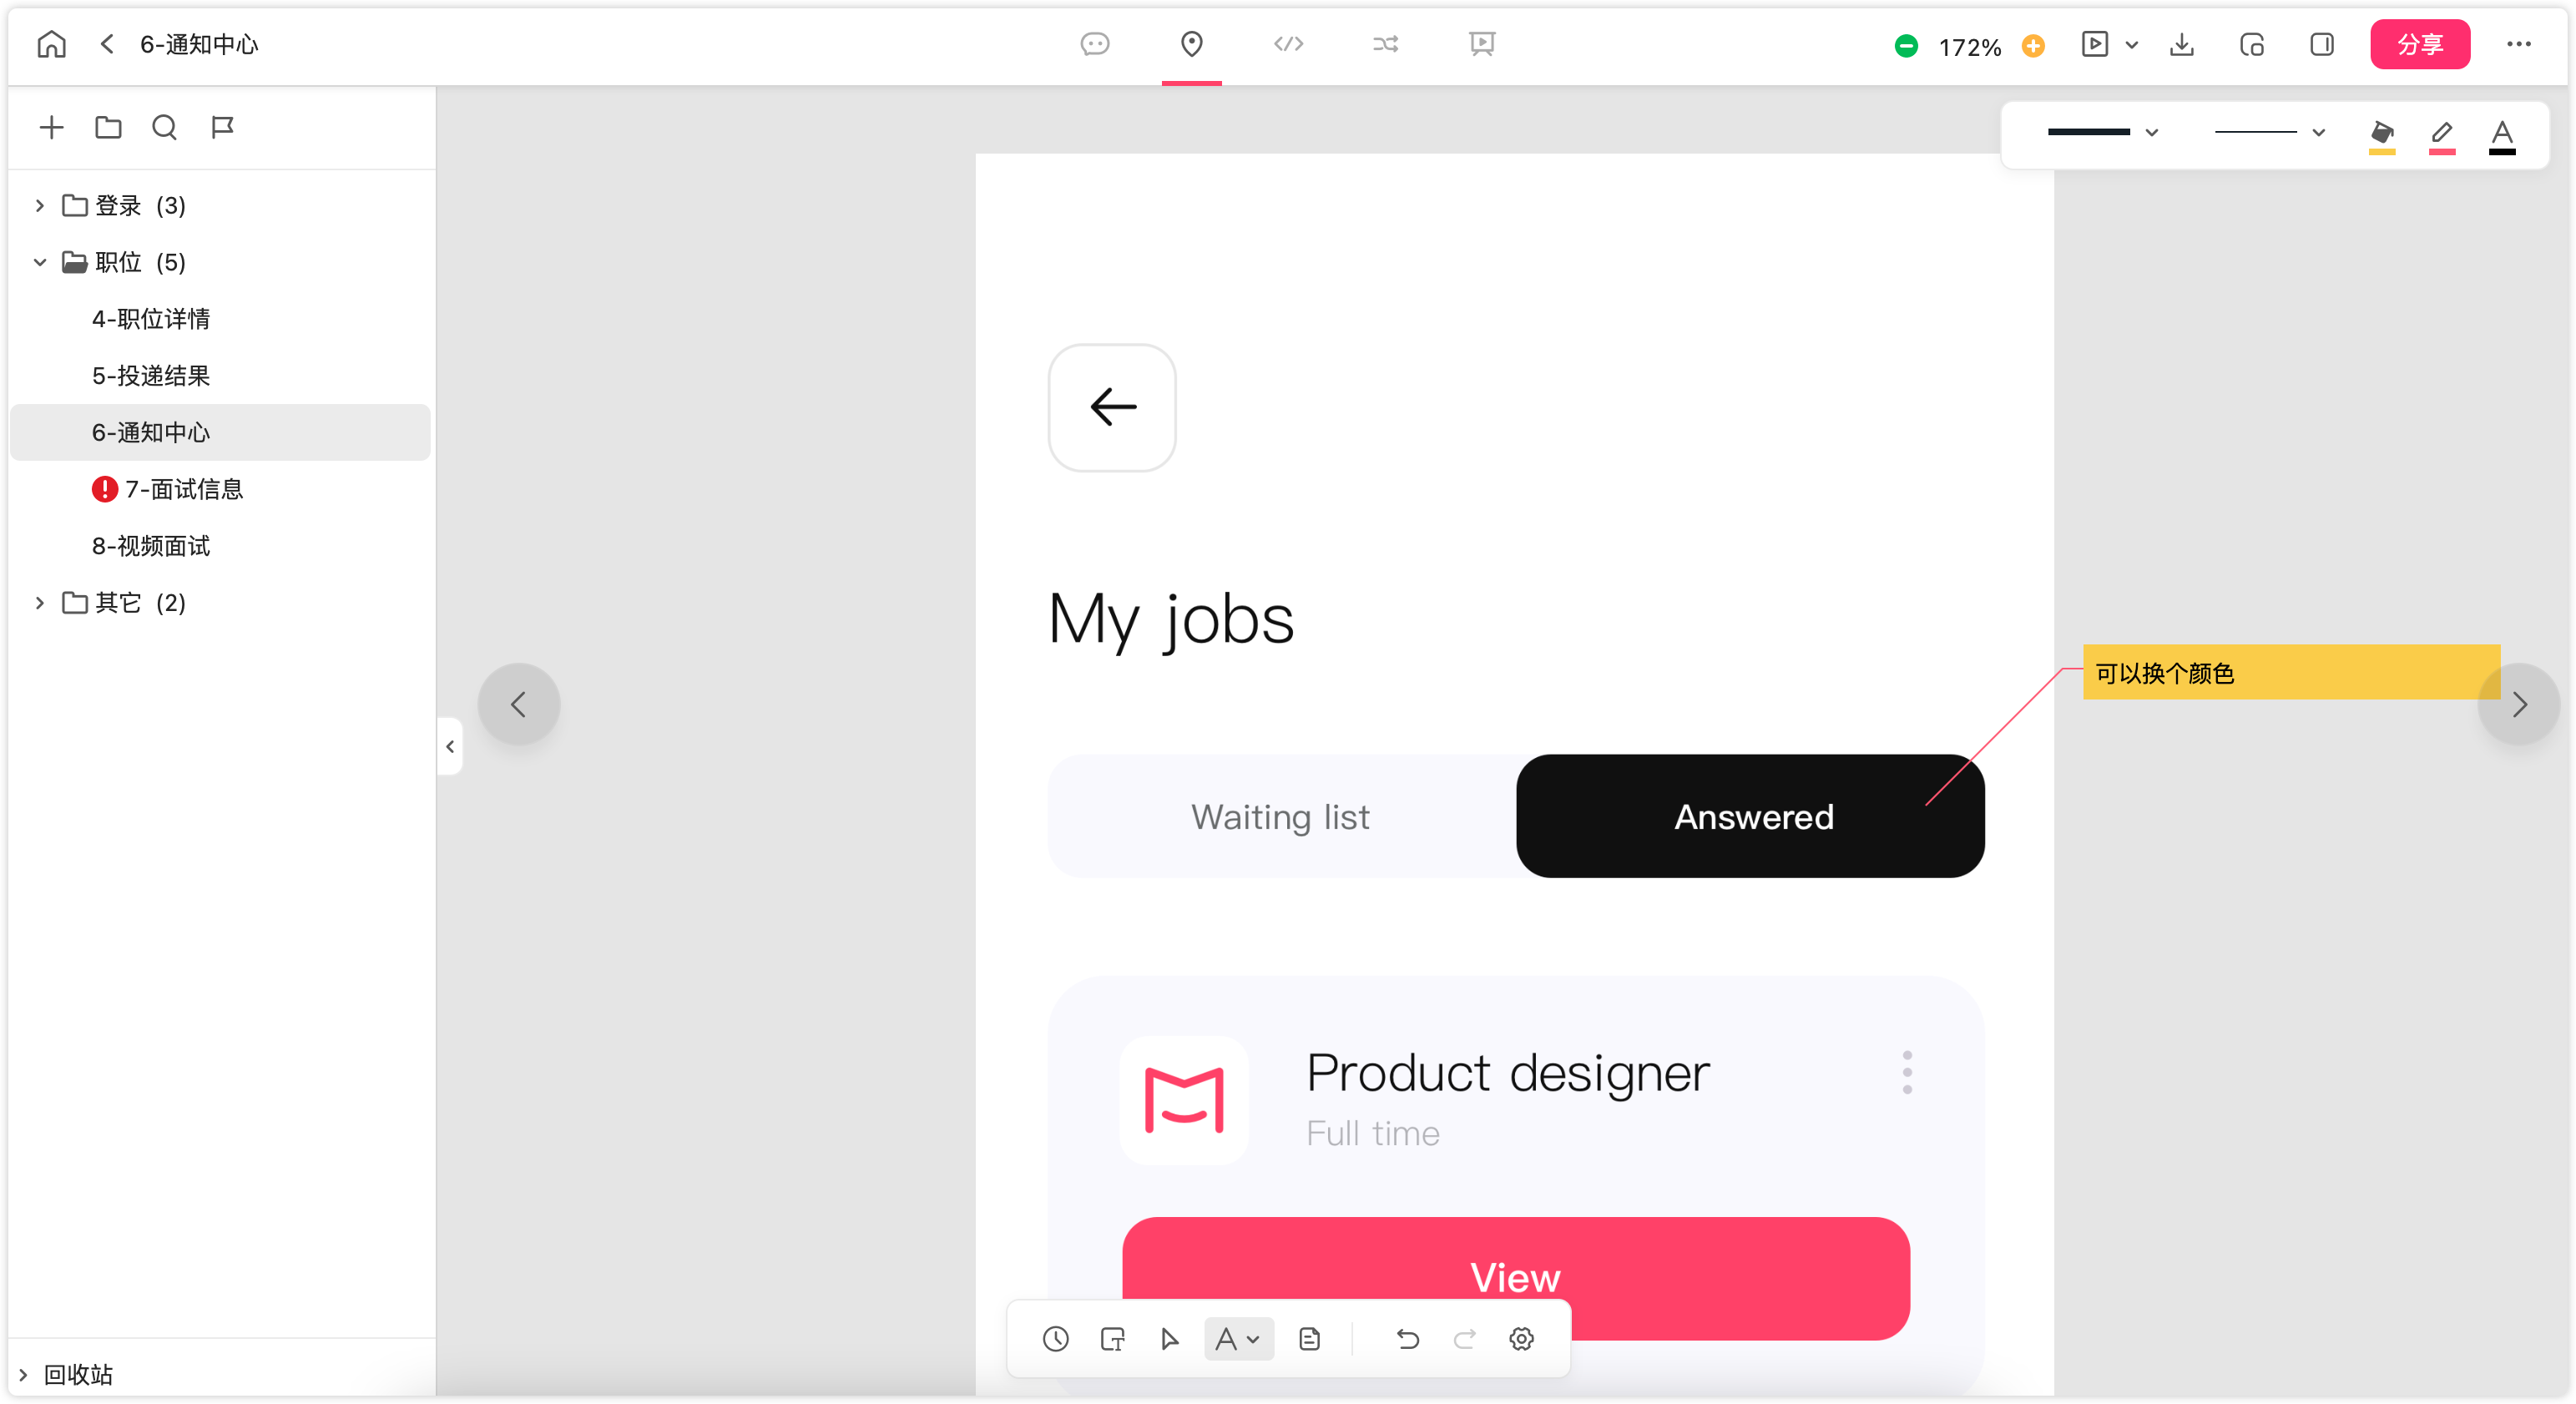Screen dimensions: 2576x1404
Task: Click the undo arrow in bottom toolbar
Action: pyautogui.click(x=1408, y=1339)
